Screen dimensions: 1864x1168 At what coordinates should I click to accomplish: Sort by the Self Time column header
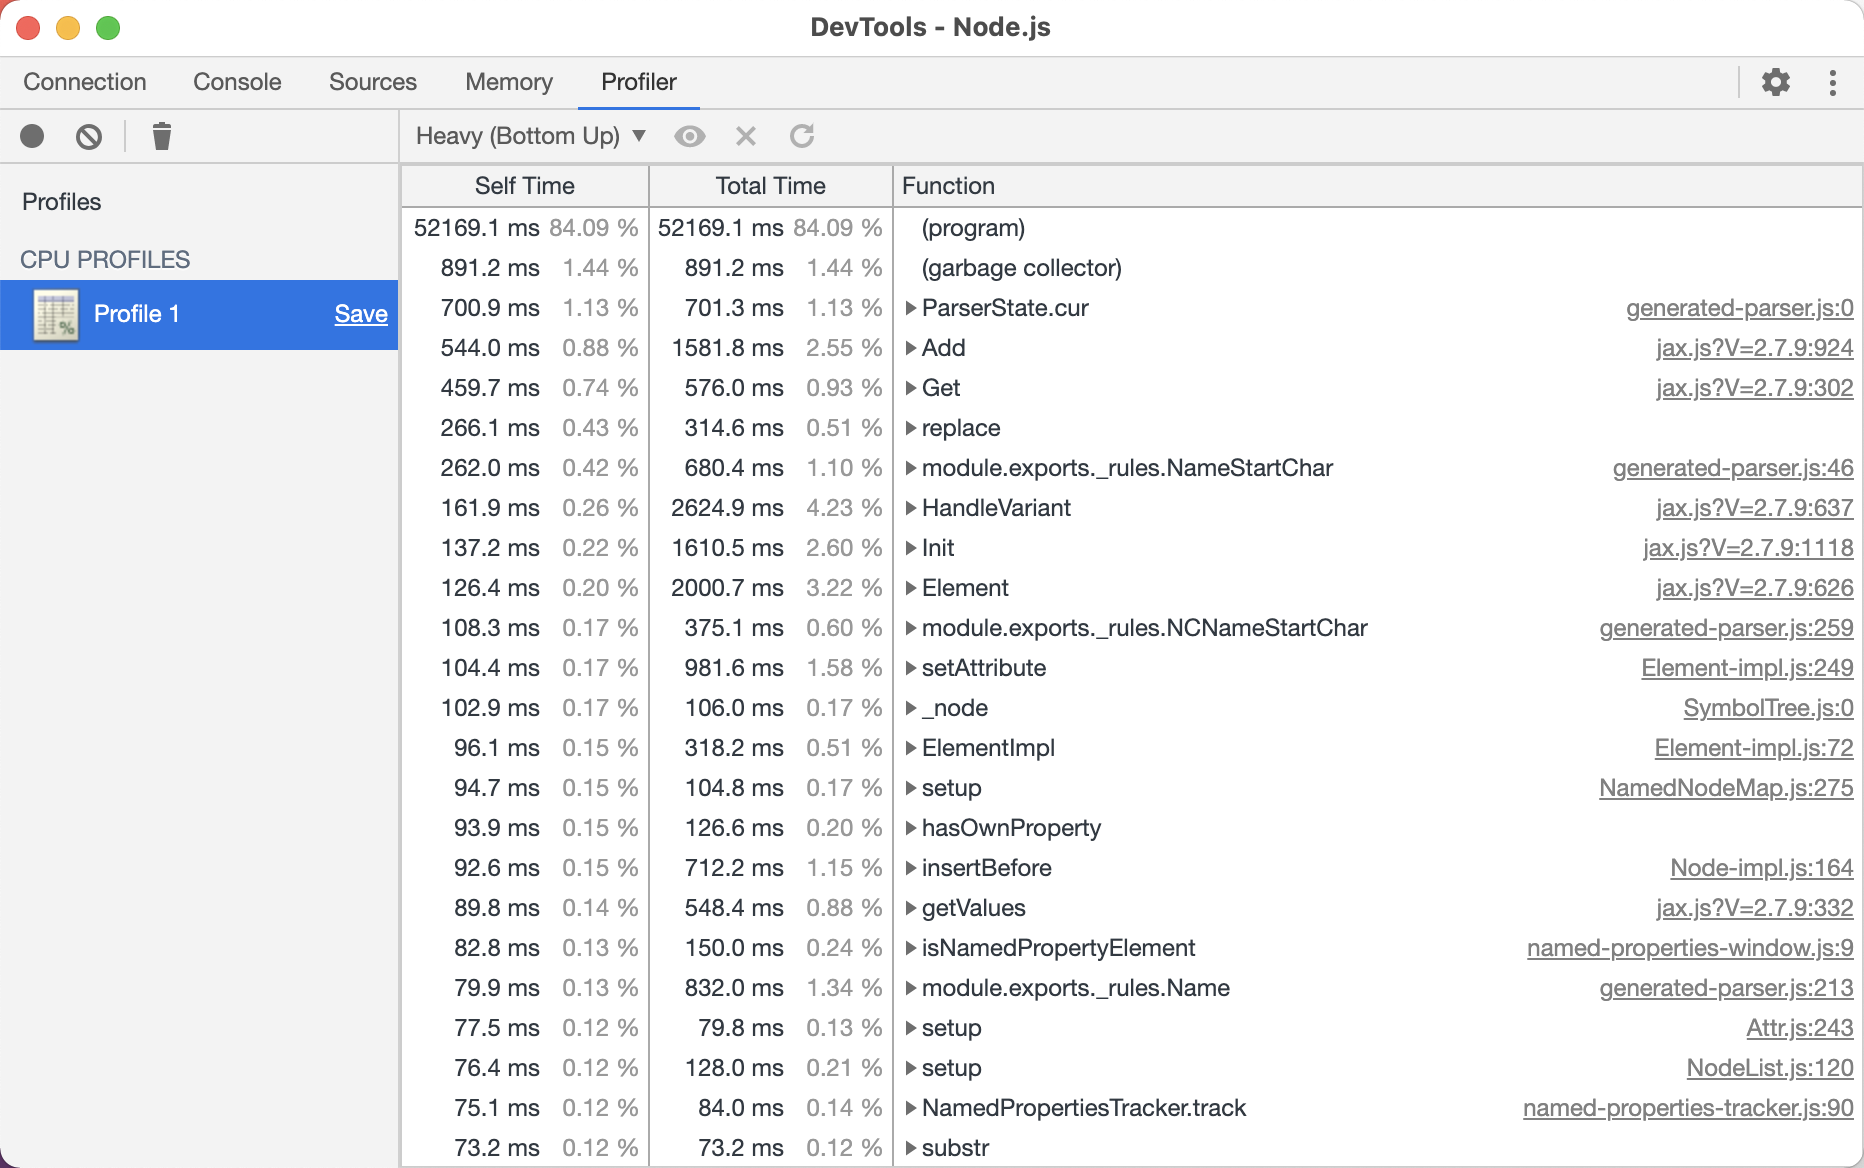click(x=525, y=186)
